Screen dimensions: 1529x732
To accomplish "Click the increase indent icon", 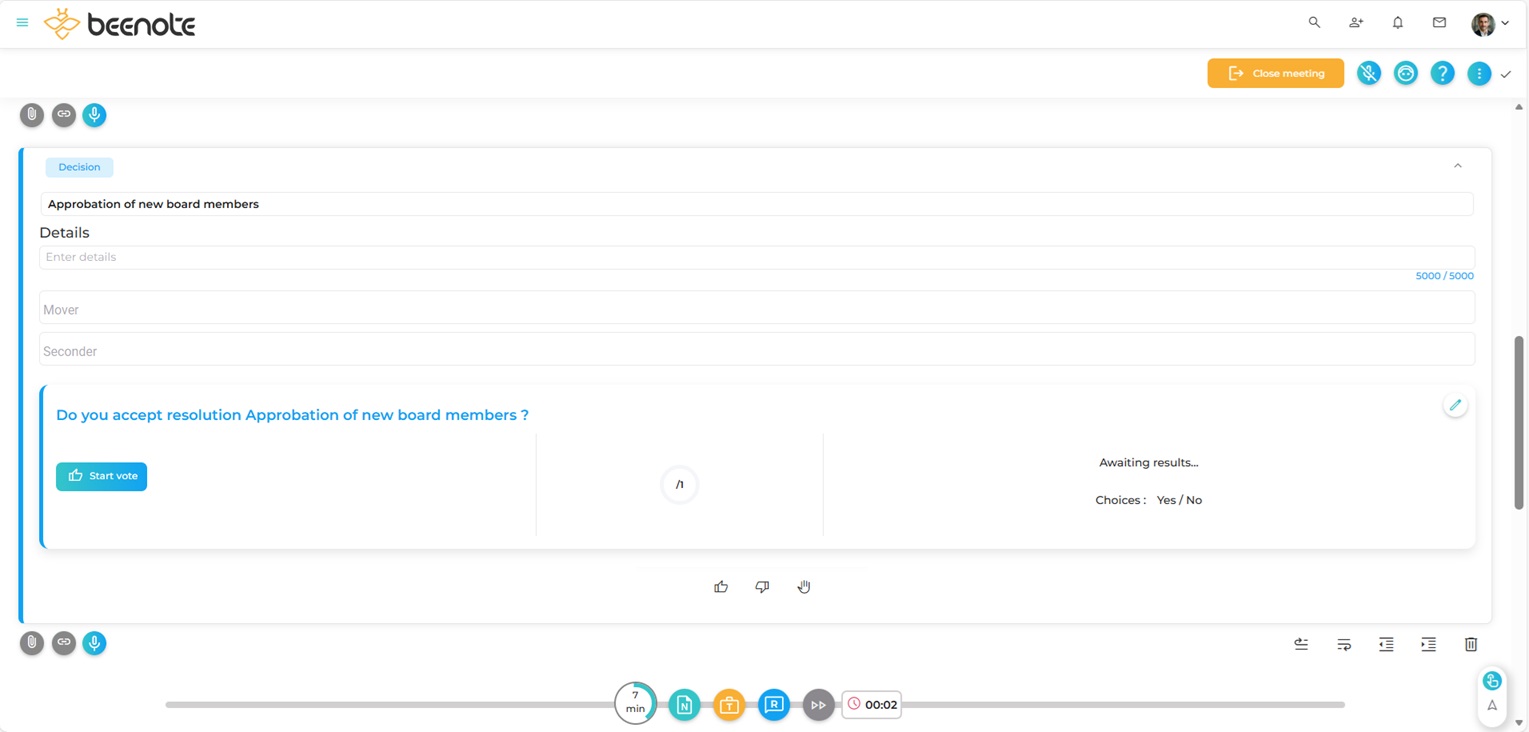I will point(1428,645).
